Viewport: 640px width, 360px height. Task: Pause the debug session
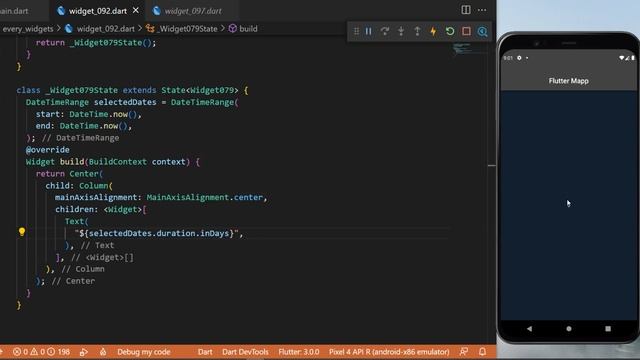click(x=369, y=31)
